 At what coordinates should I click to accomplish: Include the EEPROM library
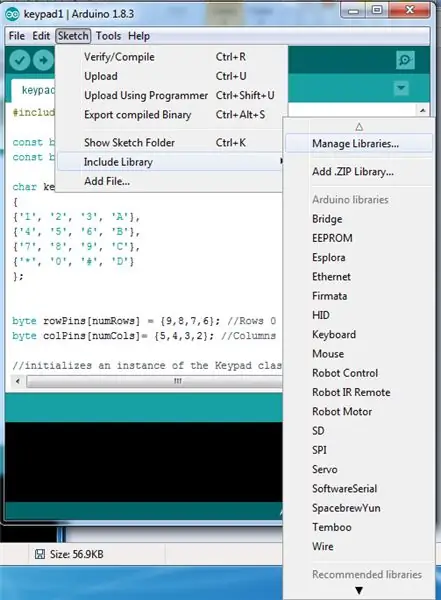coord(359,238)
